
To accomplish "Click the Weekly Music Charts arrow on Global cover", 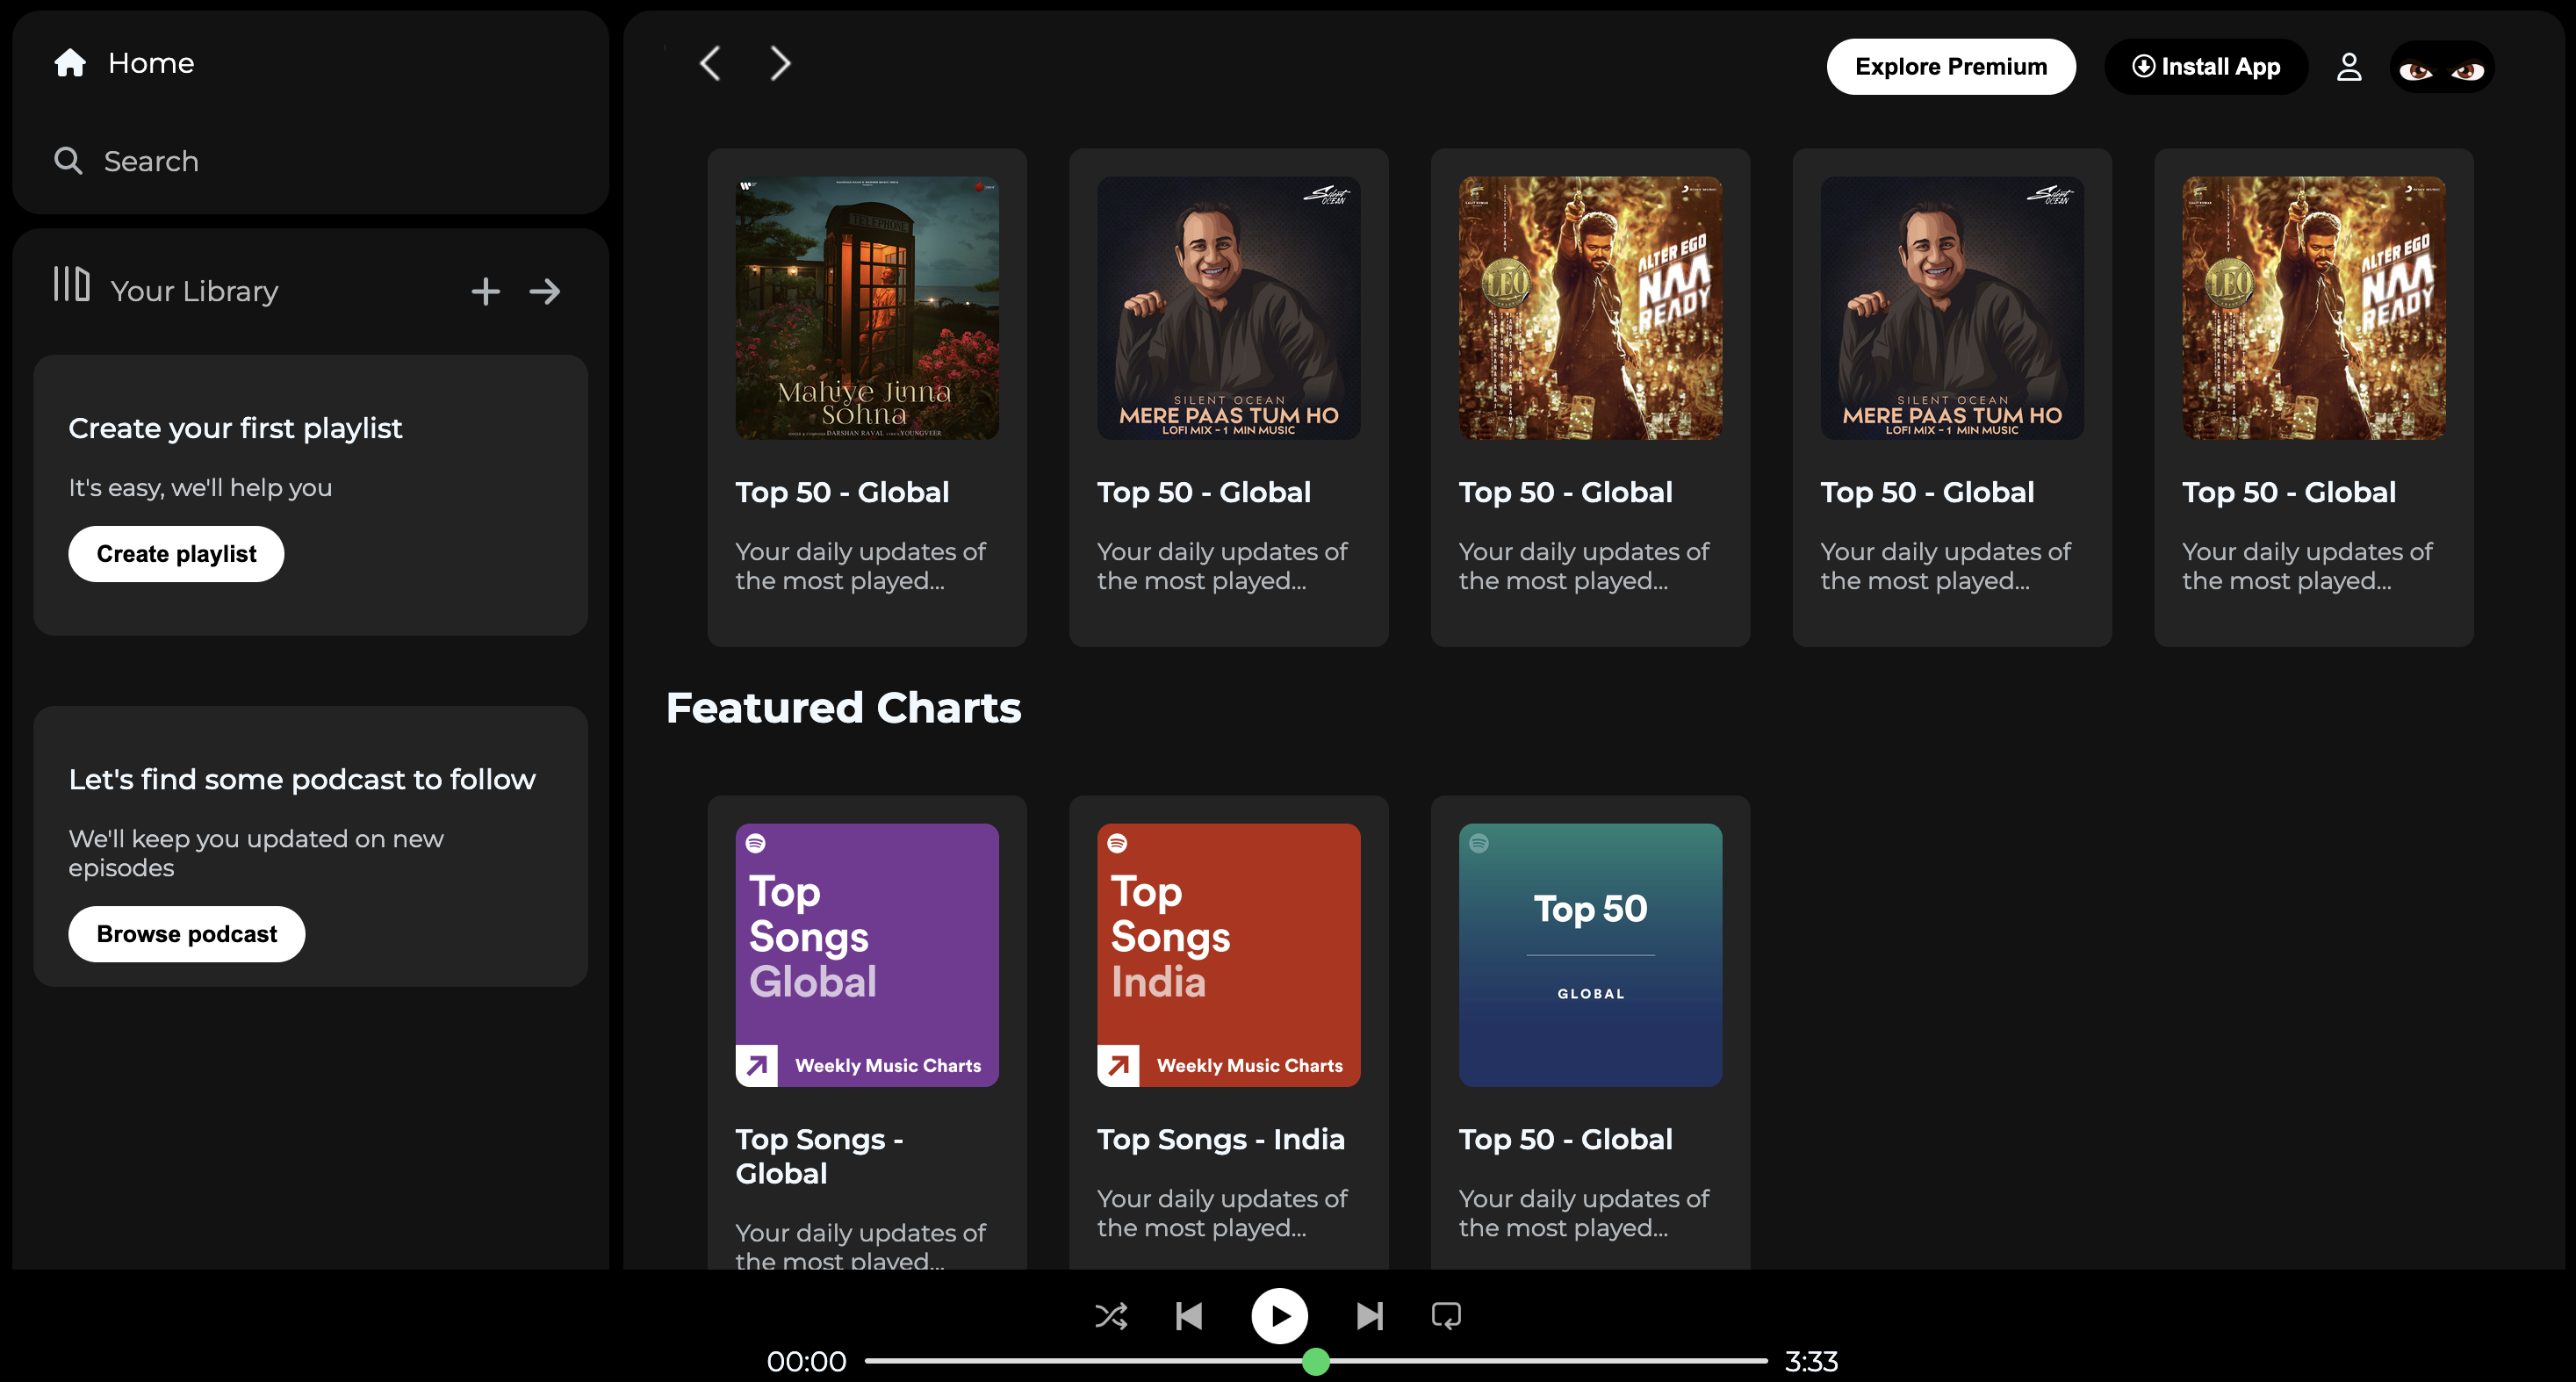I will (757, 1066).
